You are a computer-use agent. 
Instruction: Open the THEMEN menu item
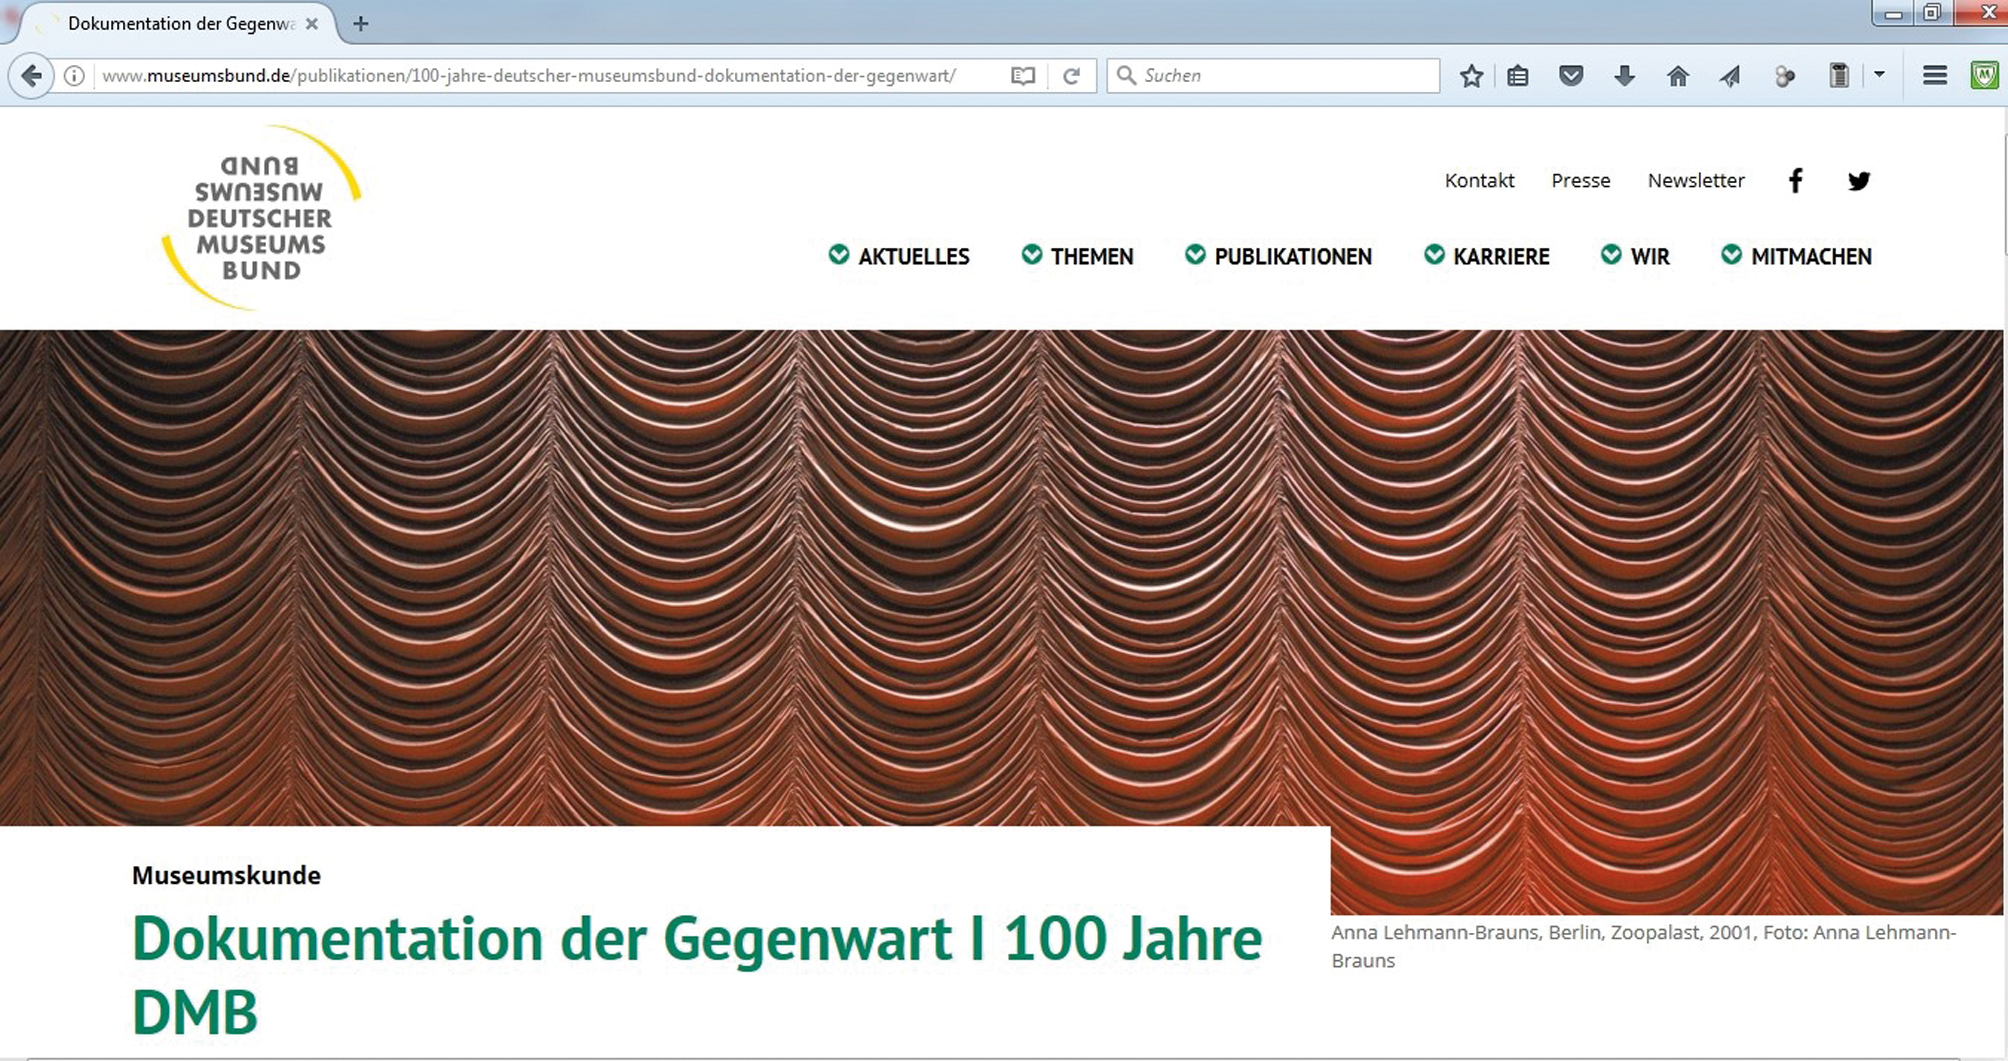pos(1078,256)
